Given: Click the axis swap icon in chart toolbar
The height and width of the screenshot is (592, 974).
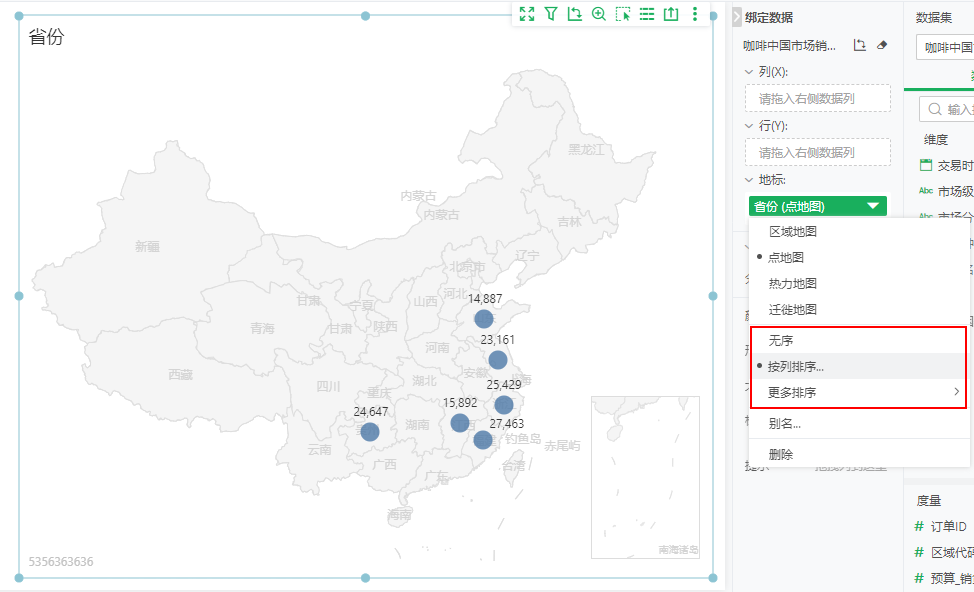Looking at the screenshot, I should (x=575, y=14).
